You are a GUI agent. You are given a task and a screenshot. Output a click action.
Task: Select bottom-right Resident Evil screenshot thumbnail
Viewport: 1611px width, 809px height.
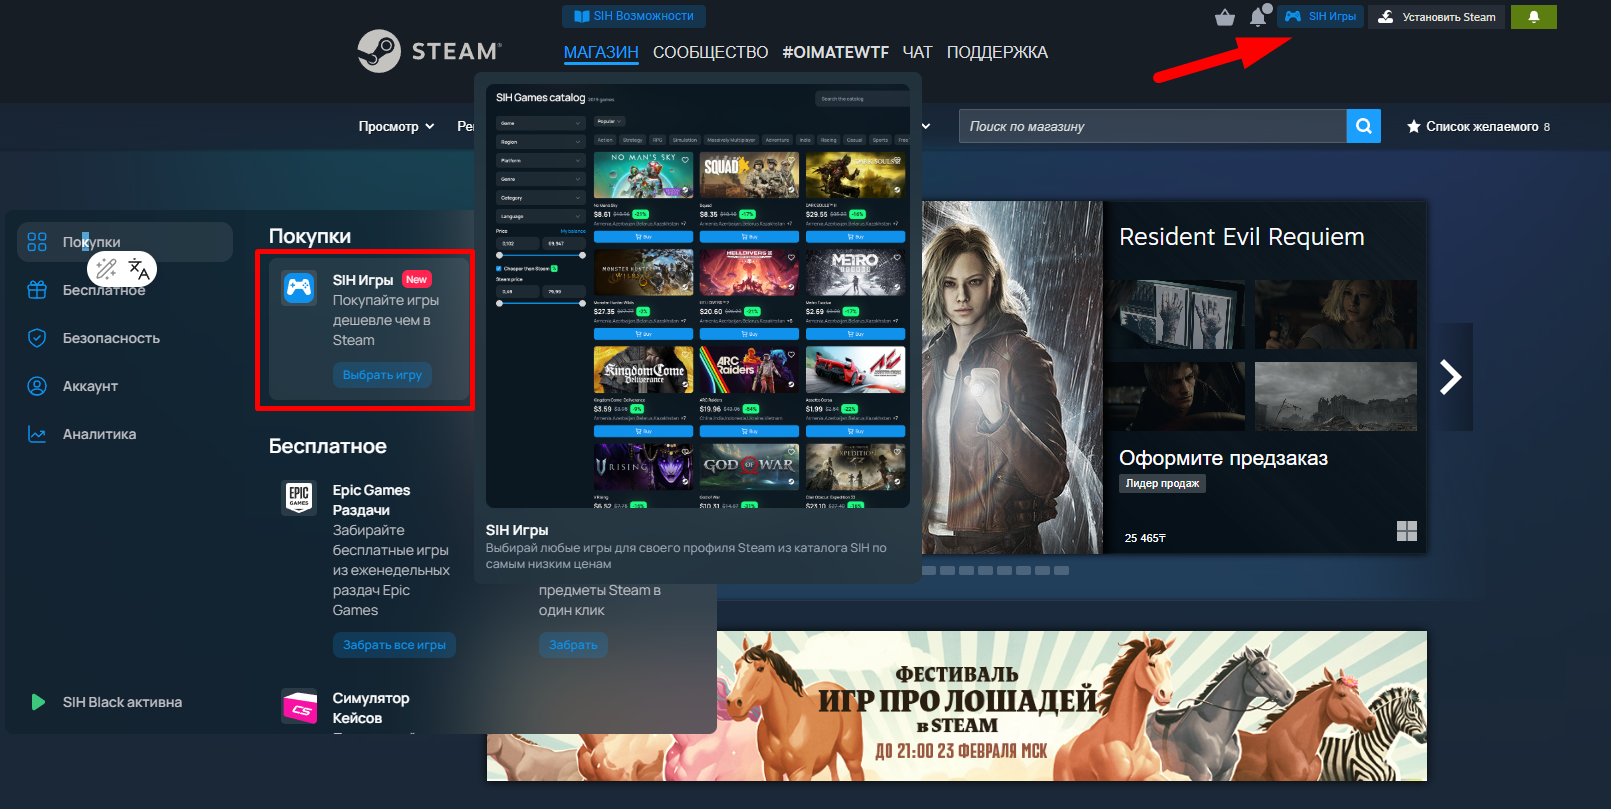[x=1336, y=396]
